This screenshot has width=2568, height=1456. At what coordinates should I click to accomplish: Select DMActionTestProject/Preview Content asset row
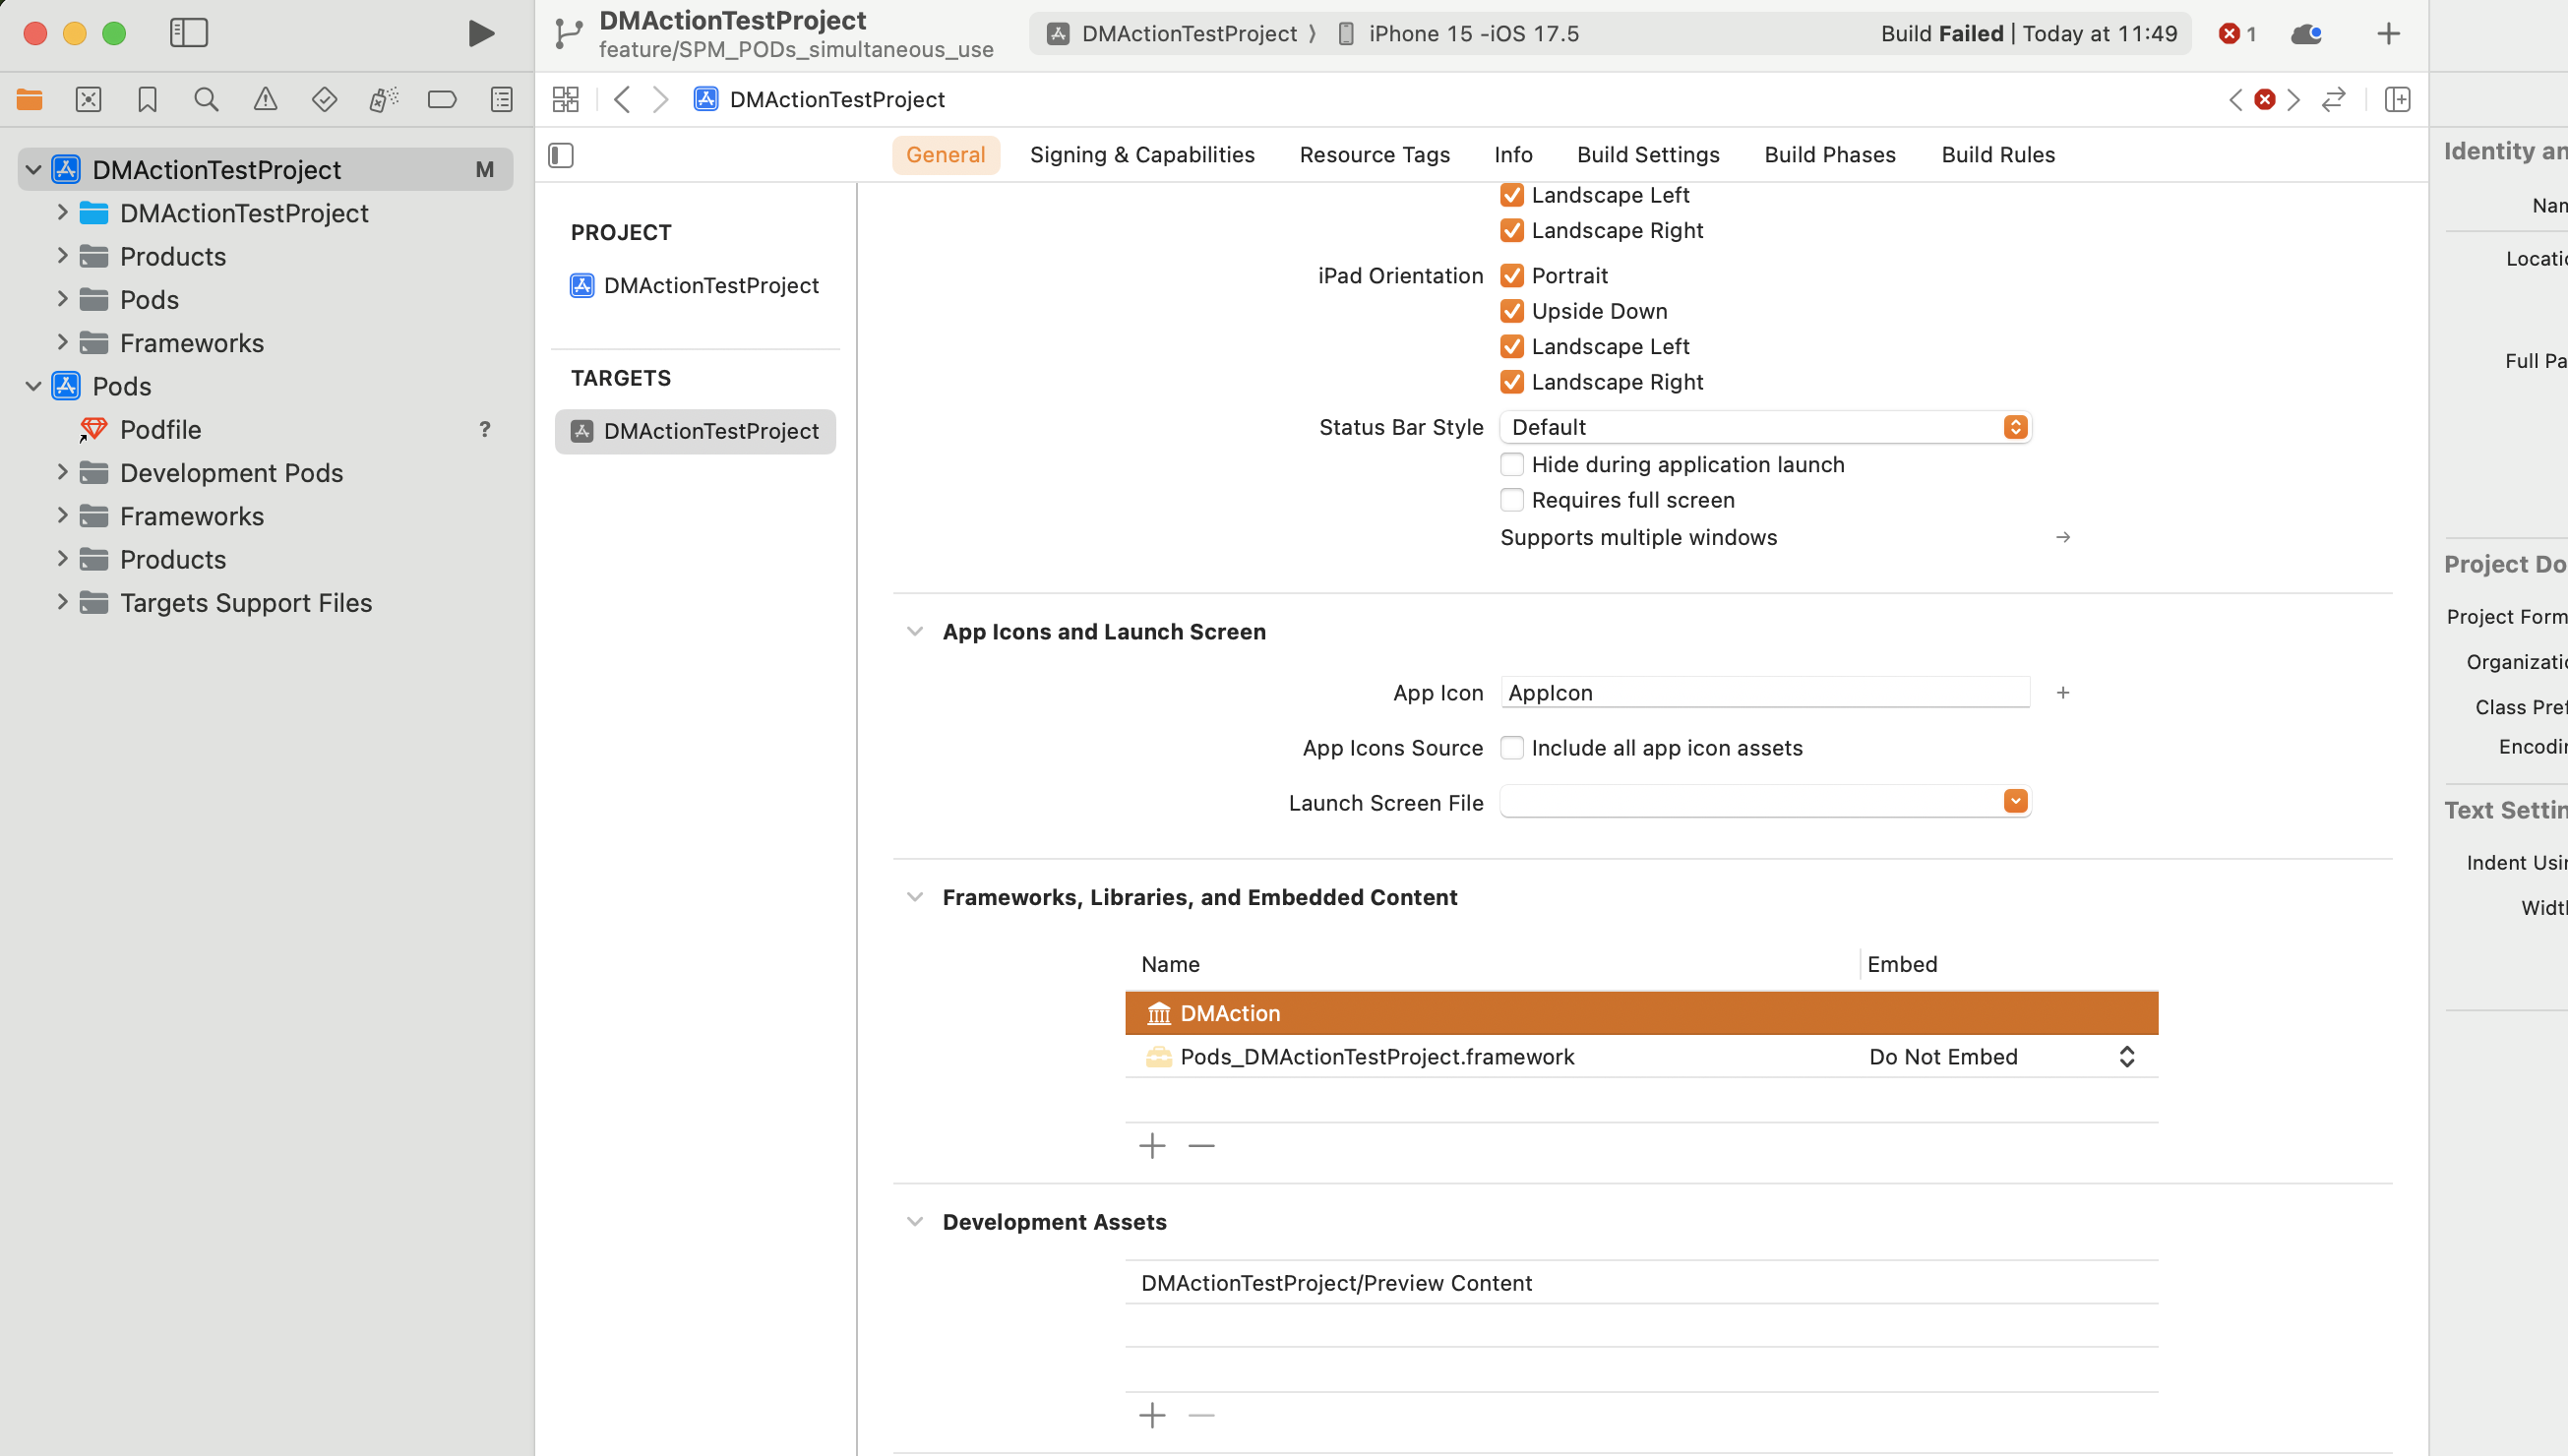(1641, 1283)
